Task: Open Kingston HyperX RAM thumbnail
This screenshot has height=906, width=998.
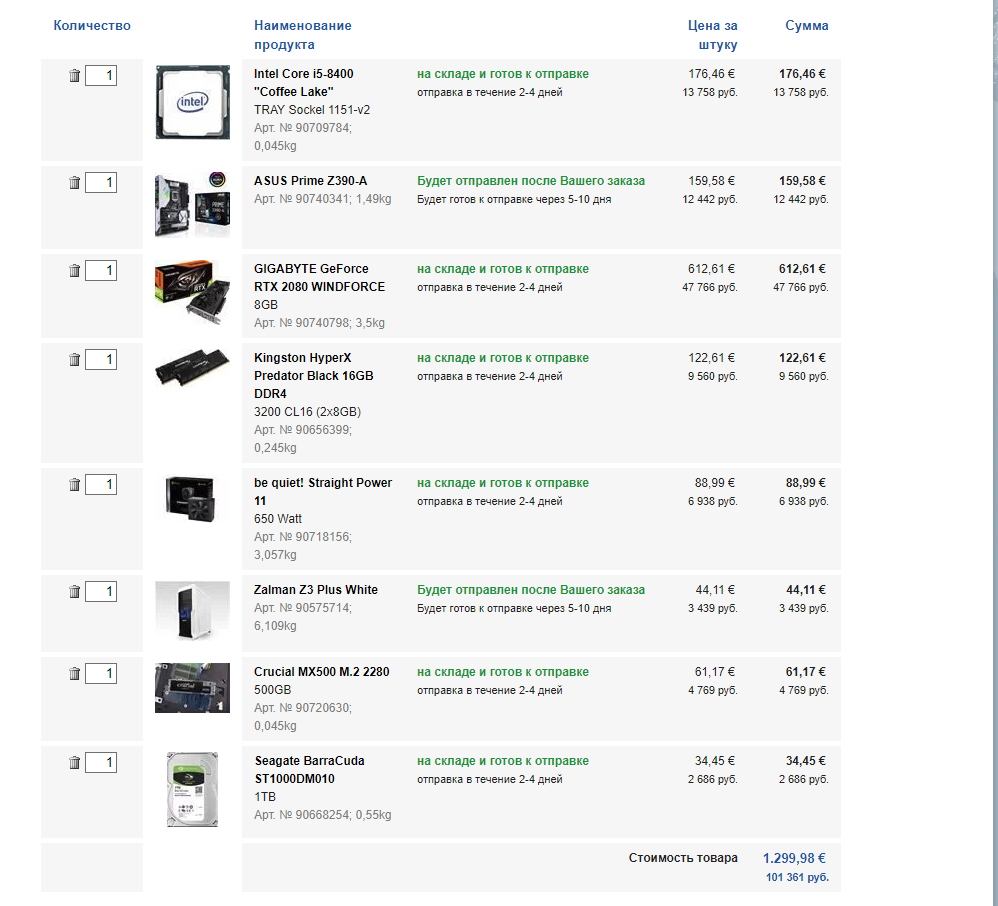Action: (x=192, y=367)
